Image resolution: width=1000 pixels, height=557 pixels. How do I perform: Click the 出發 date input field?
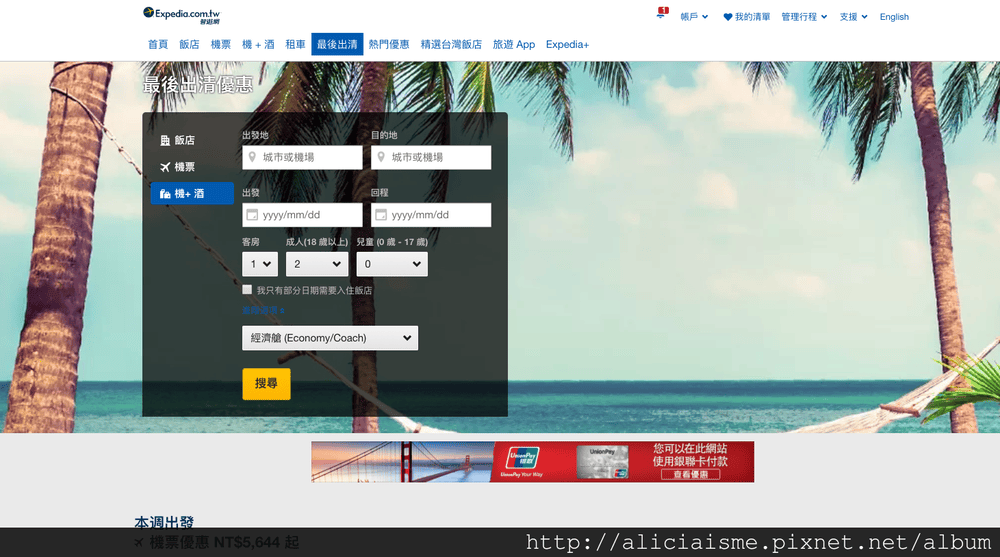pyautogui.click(x=302, y=215)
